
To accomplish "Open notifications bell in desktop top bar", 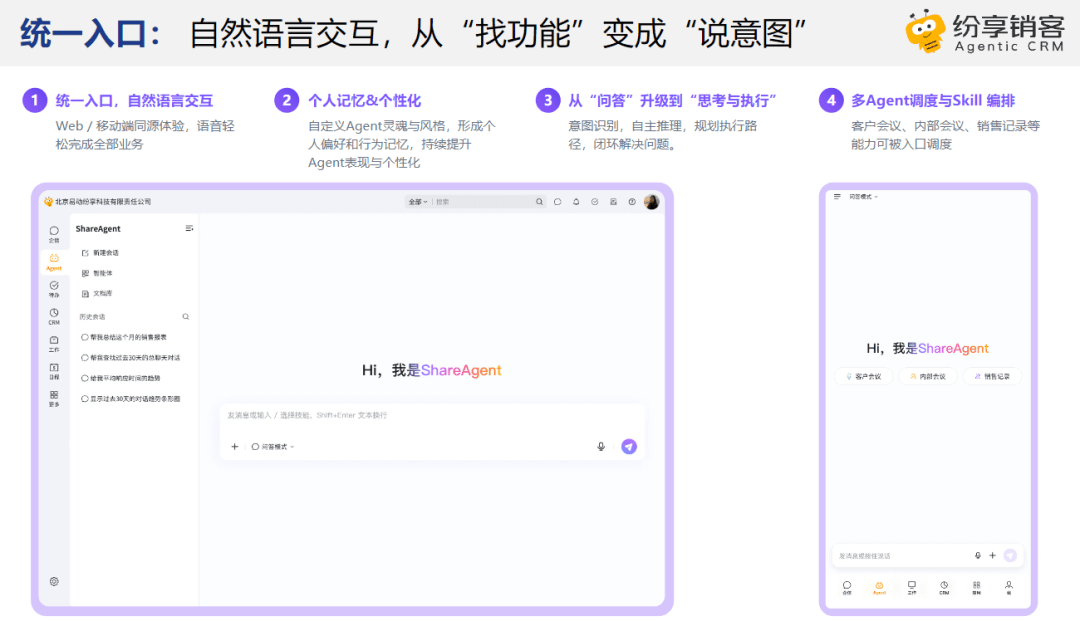I will 576,202.
